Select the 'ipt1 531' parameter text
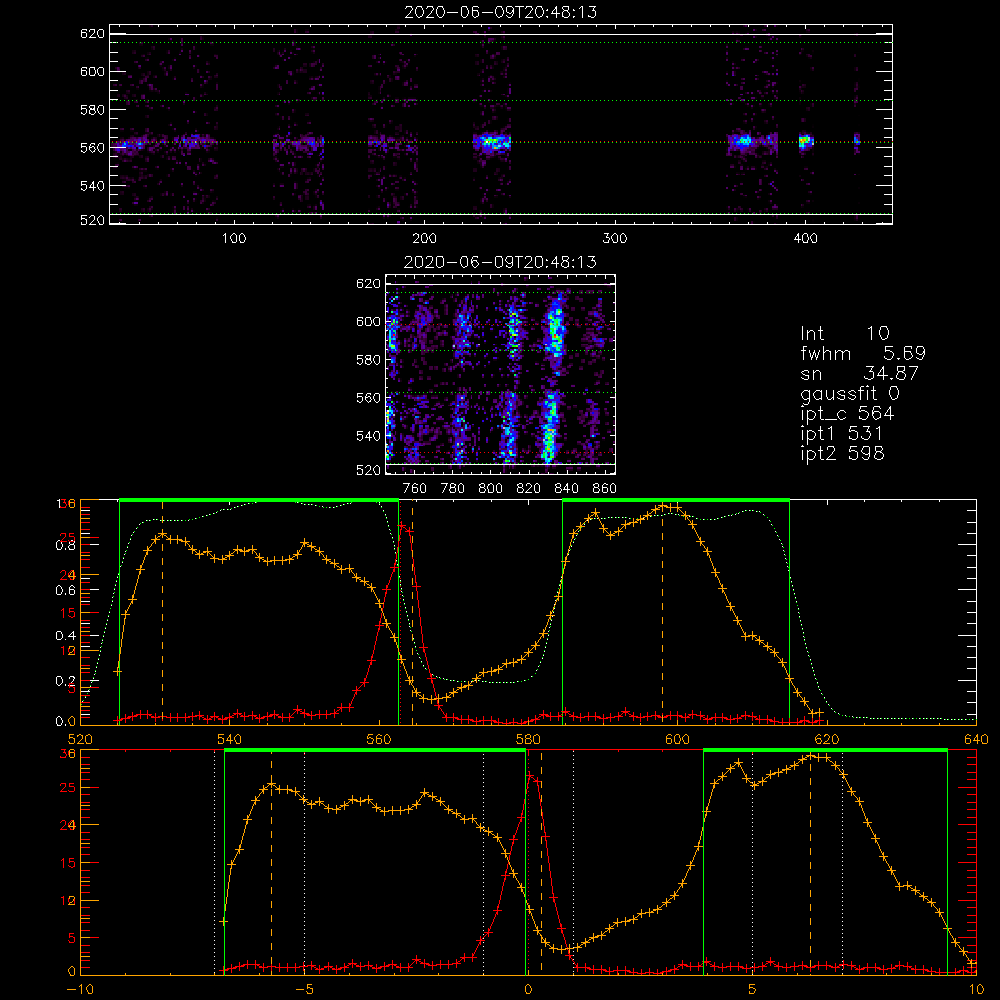This screenshot has width=1000, height=1000. click(842, 434)
